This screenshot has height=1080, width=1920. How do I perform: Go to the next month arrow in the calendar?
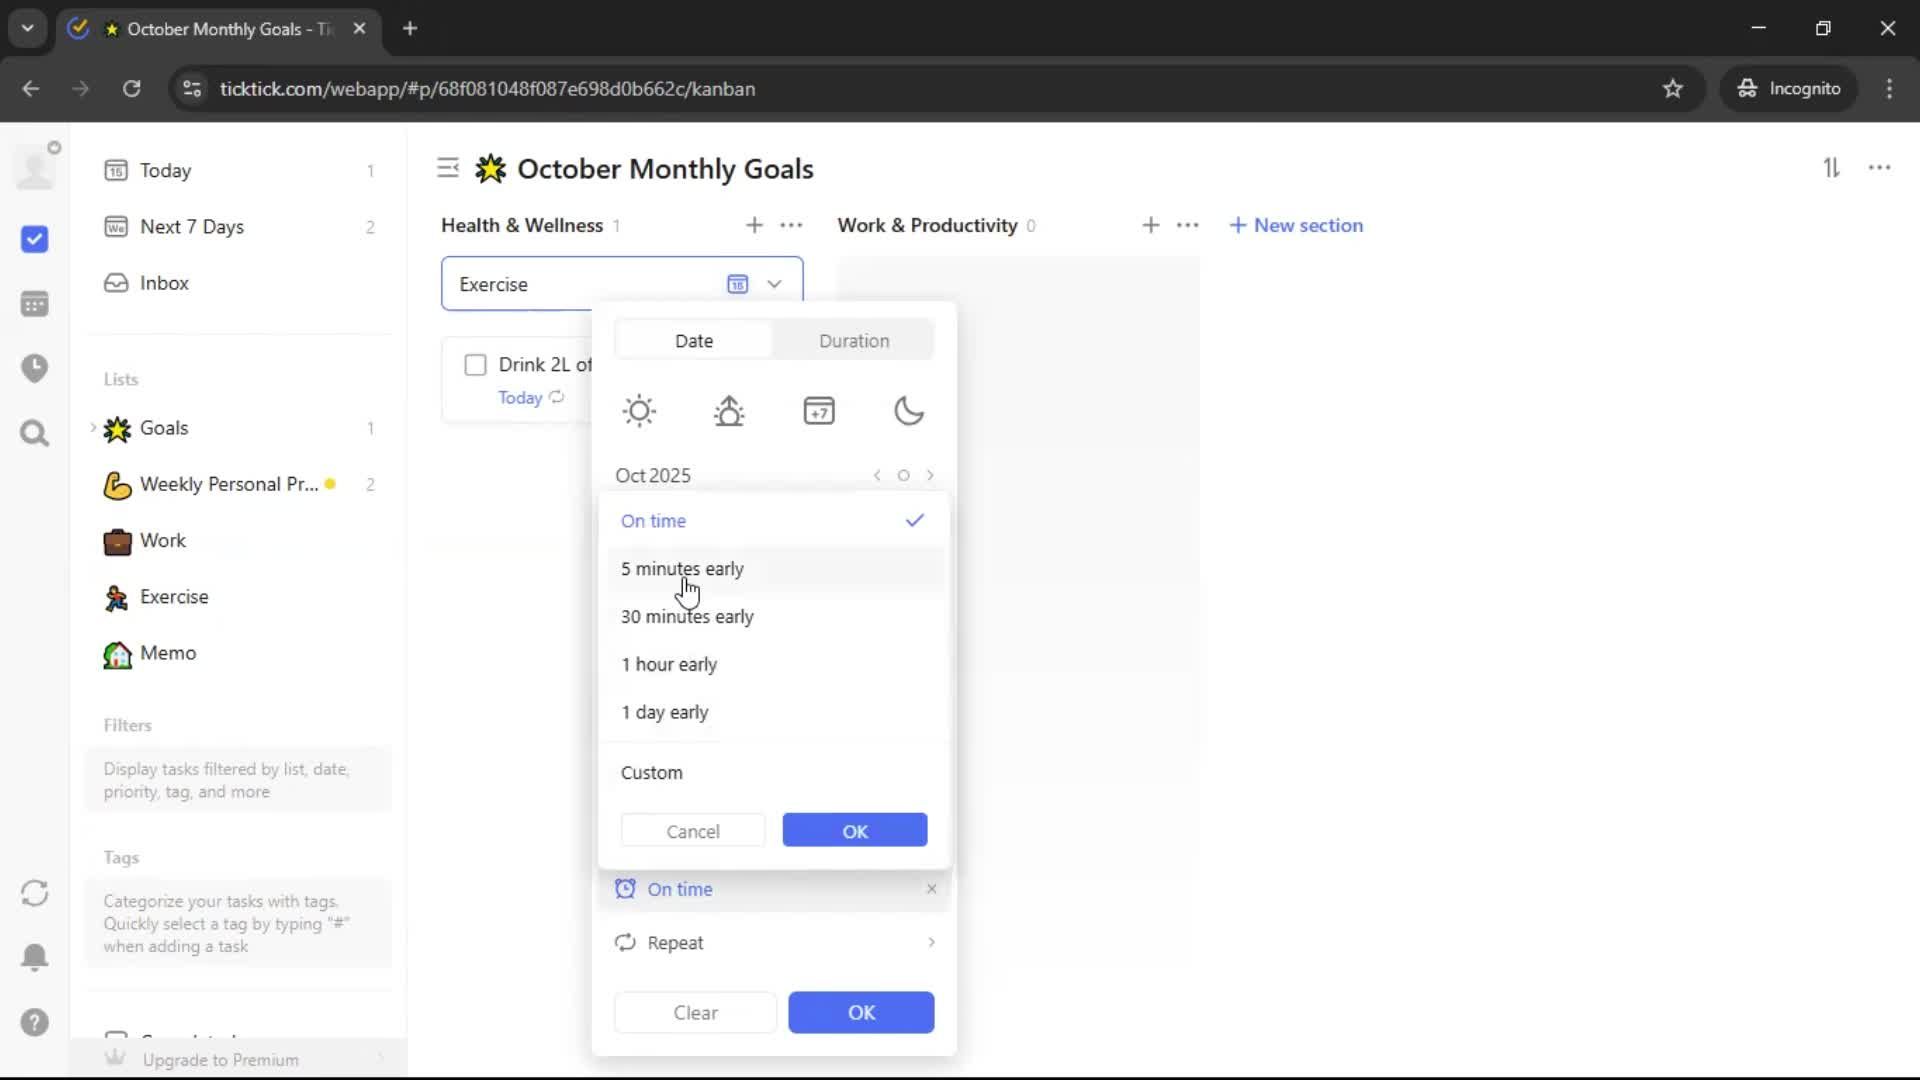[x=930, y=476]
